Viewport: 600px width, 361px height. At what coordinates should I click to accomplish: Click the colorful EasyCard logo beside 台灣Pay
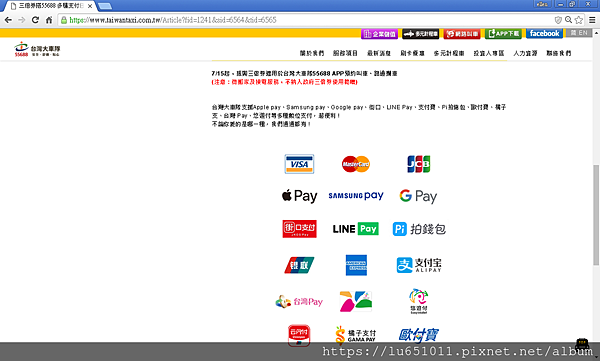click(356, 301)
